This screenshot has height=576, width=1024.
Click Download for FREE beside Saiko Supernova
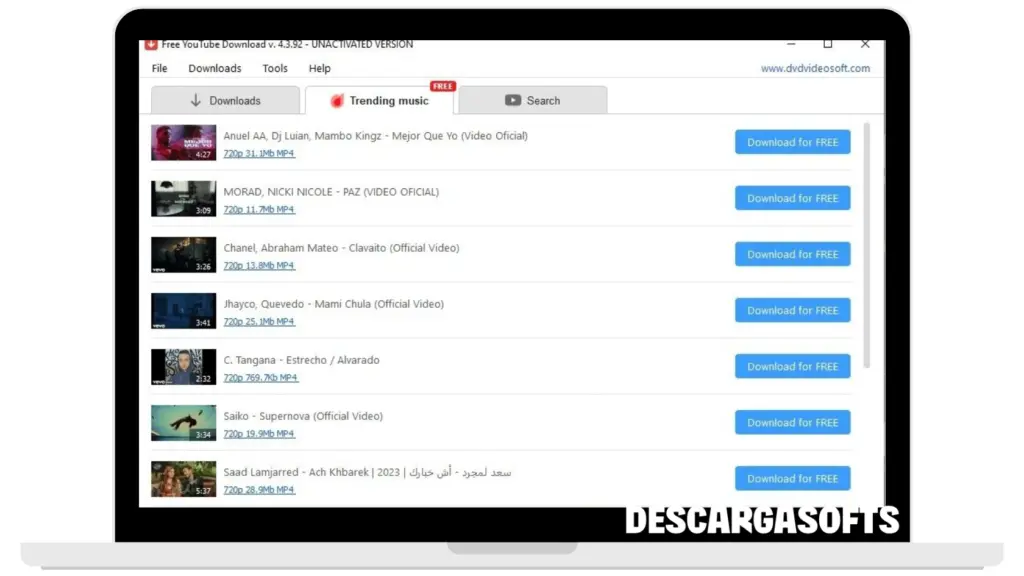click(792, 422)
